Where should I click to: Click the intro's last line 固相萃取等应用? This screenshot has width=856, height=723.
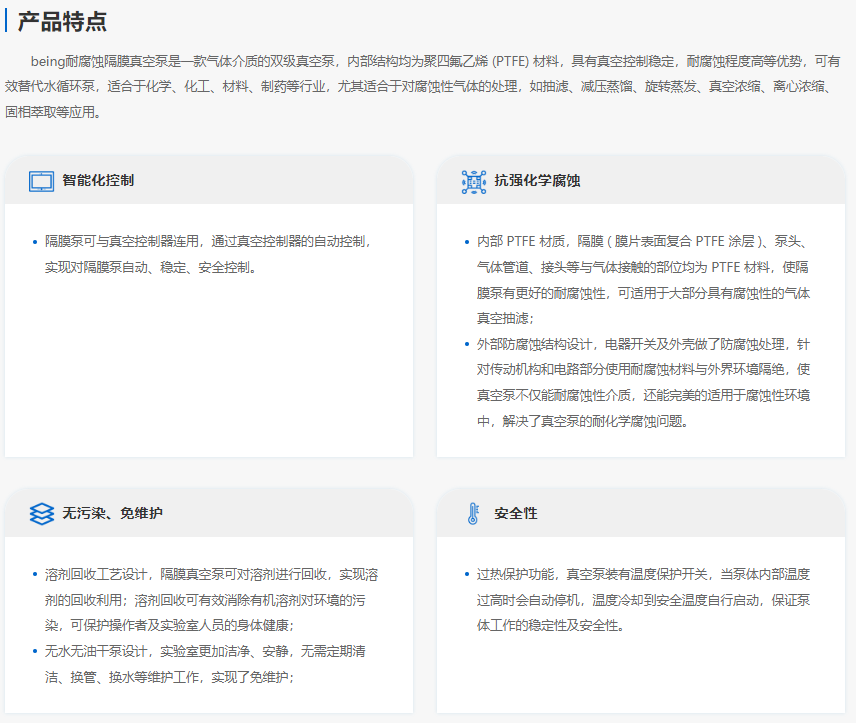click(x=52, y=112)
